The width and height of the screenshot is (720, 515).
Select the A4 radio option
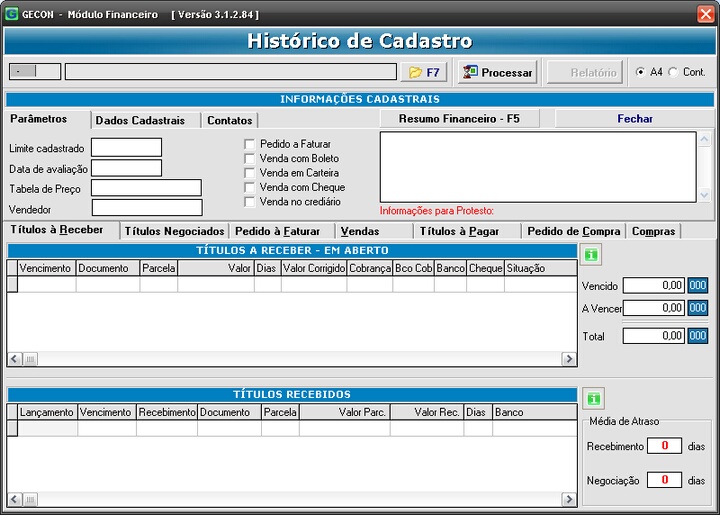(640, 72)
